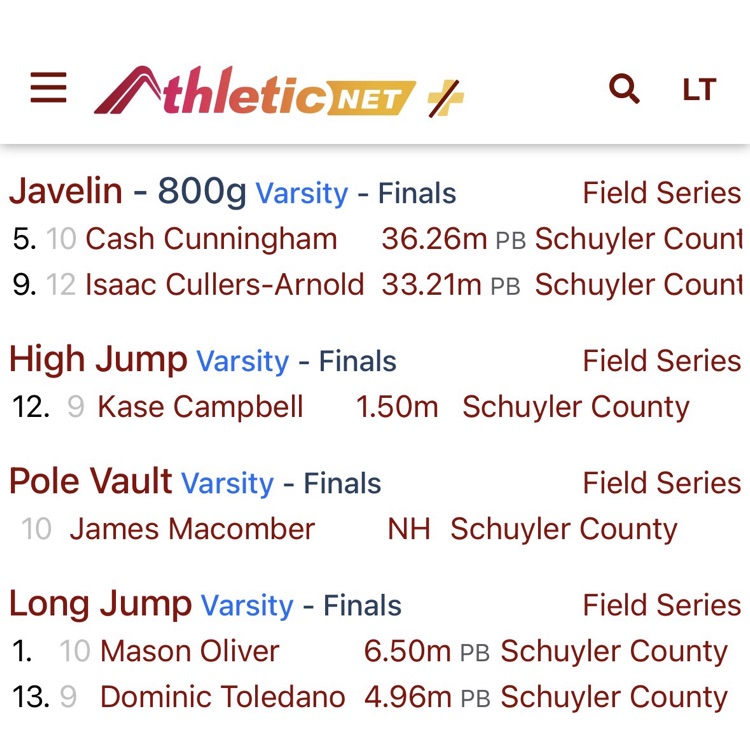Image resolution: width=750 pixels, height=734 pixels.
Task: Click the 36.26m javelin mark
Action: click(431, 239)
